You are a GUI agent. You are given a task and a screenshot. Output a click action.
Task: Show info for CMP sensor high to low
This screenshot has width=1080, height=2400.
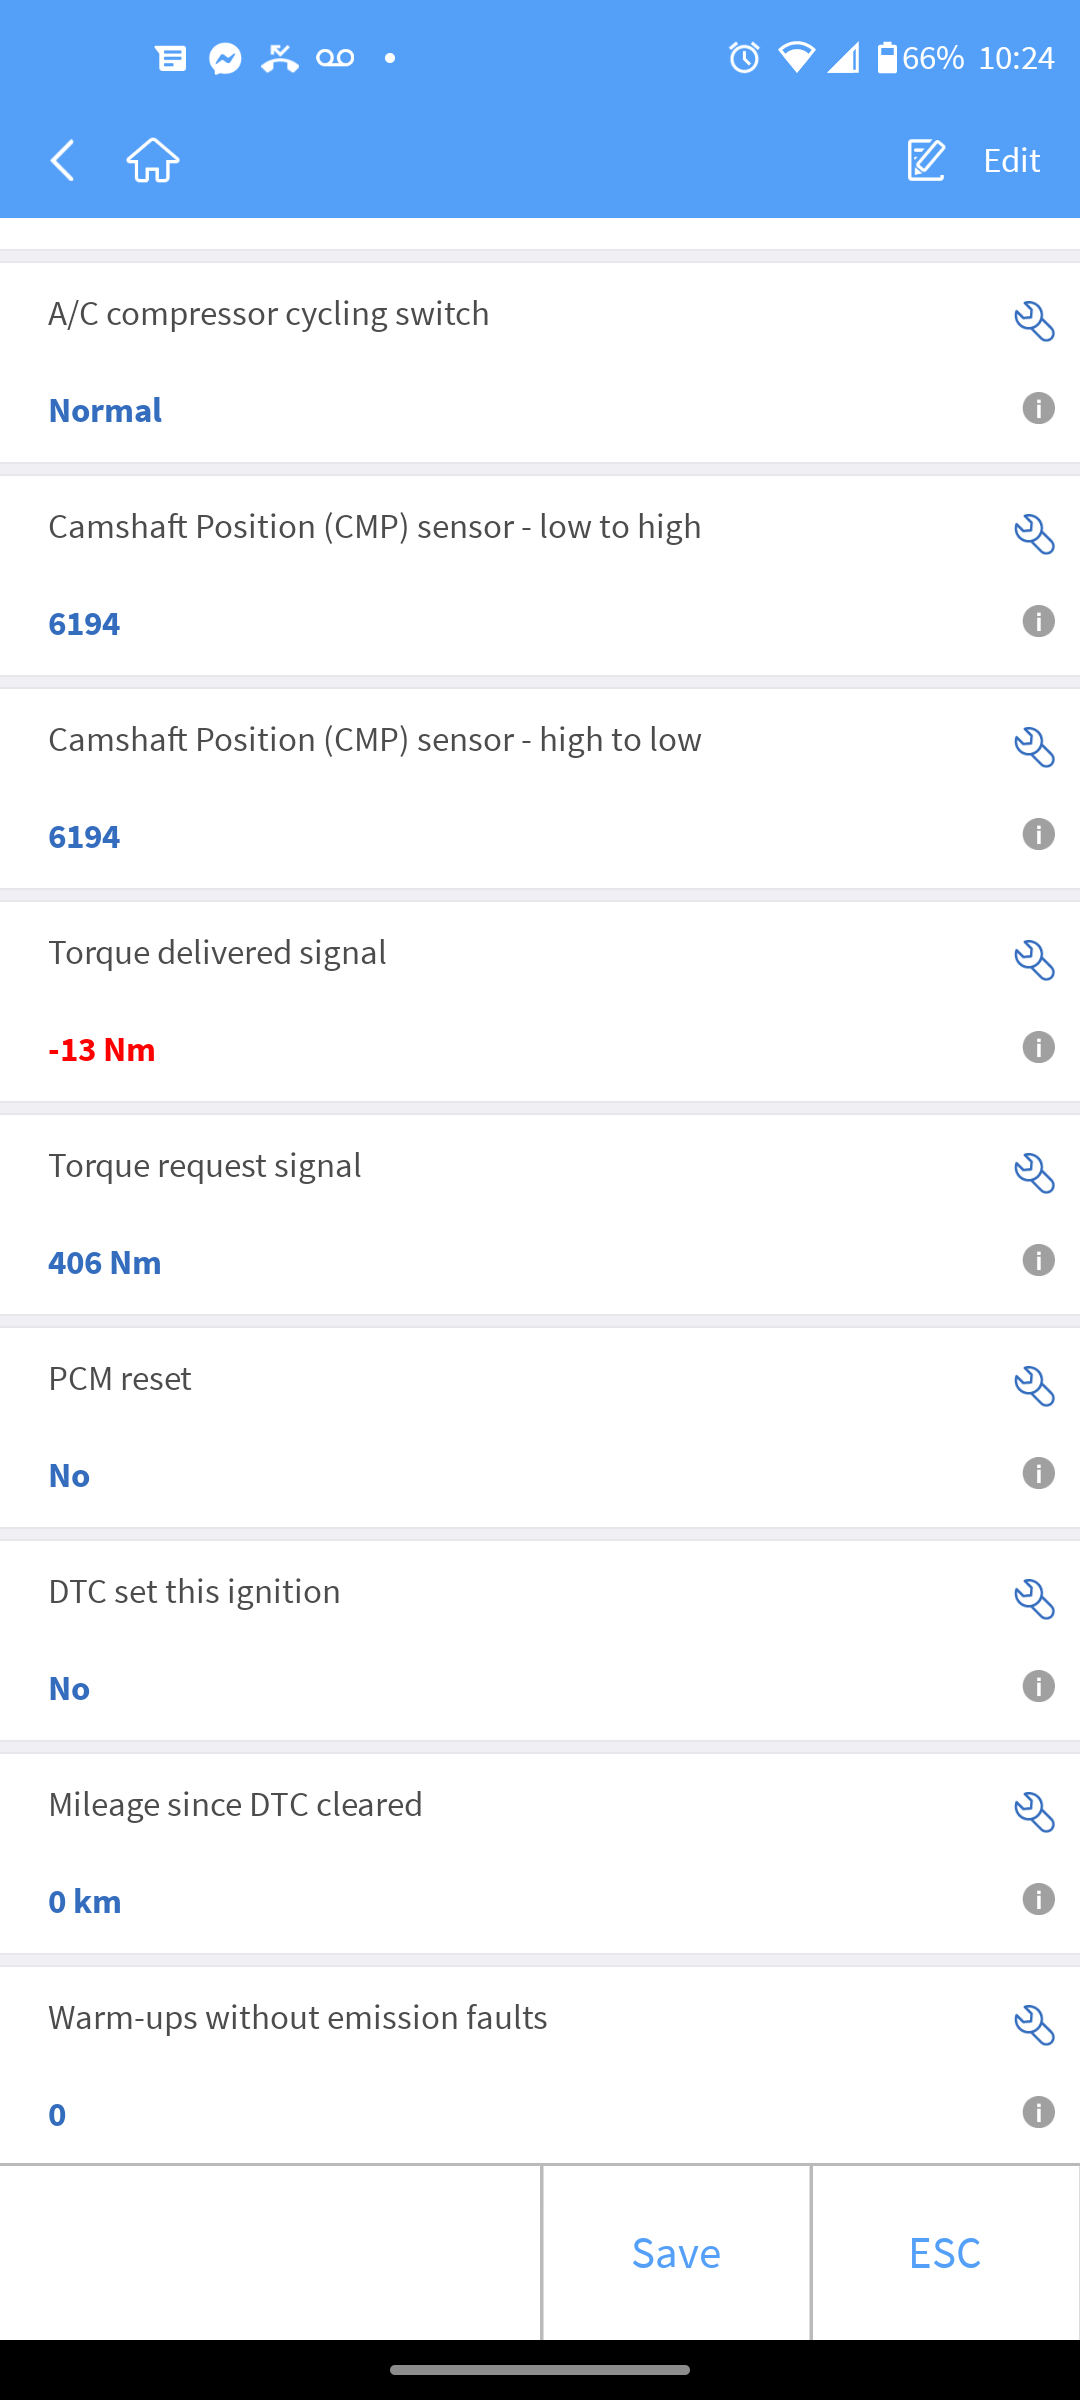coord(1038,834)
